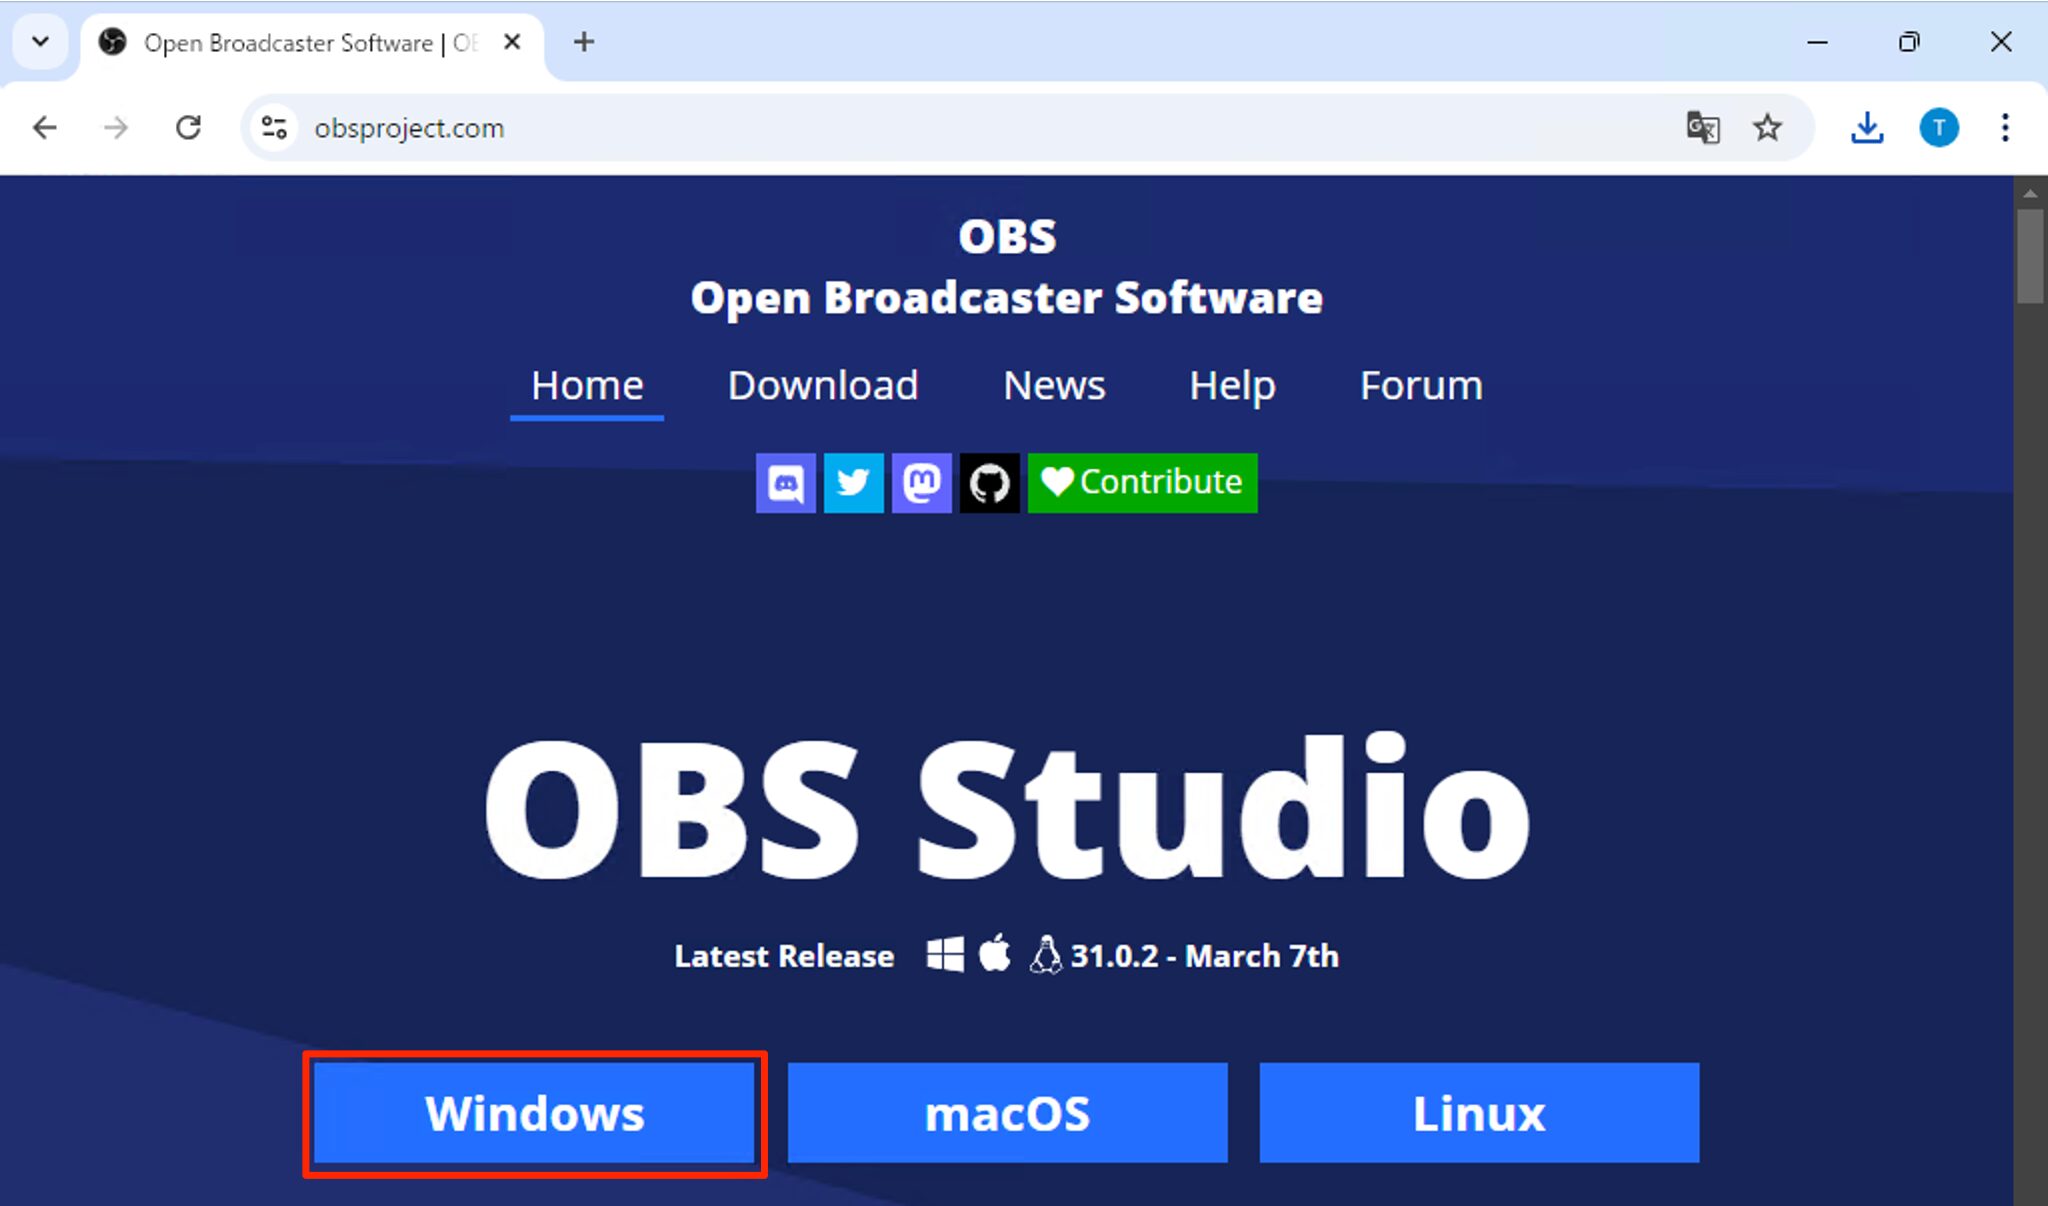Open the tab search chevron
2048x1206 pixels.
[x=40, y=41]
